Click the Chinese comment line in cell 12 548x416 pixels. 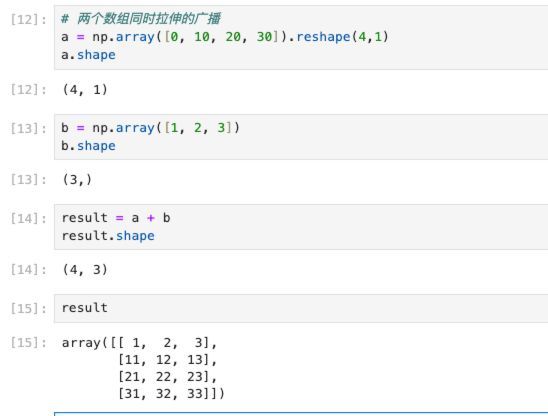point(141,19)
